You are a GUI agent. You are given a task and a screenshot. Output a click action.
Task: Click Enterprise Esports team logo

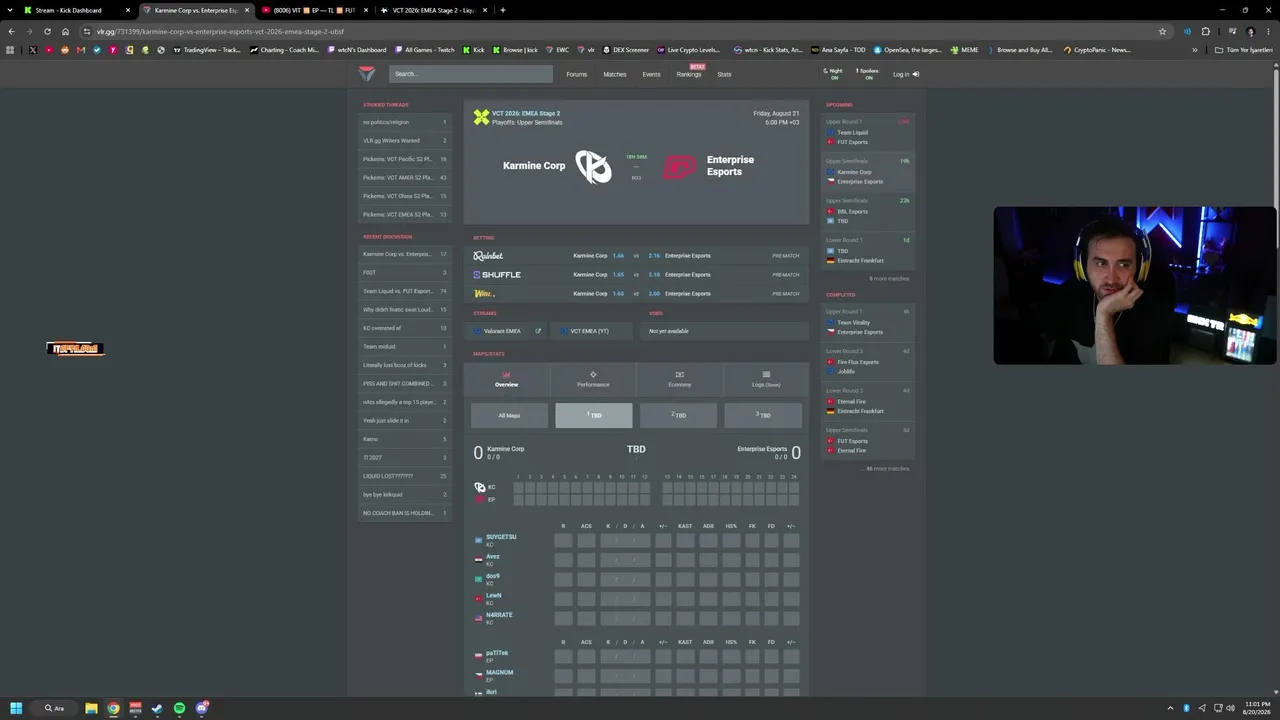pos(680,167)
